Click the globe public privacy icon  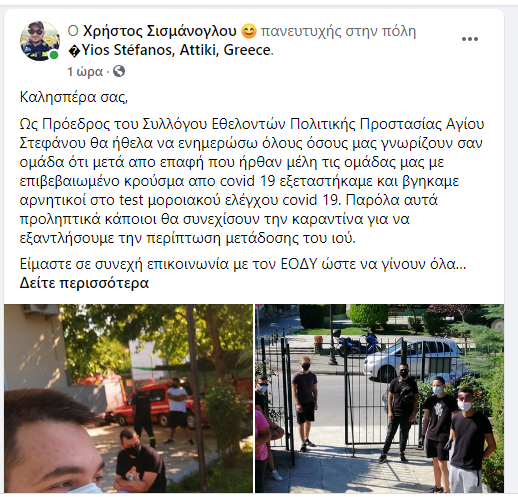coord(119,71)
